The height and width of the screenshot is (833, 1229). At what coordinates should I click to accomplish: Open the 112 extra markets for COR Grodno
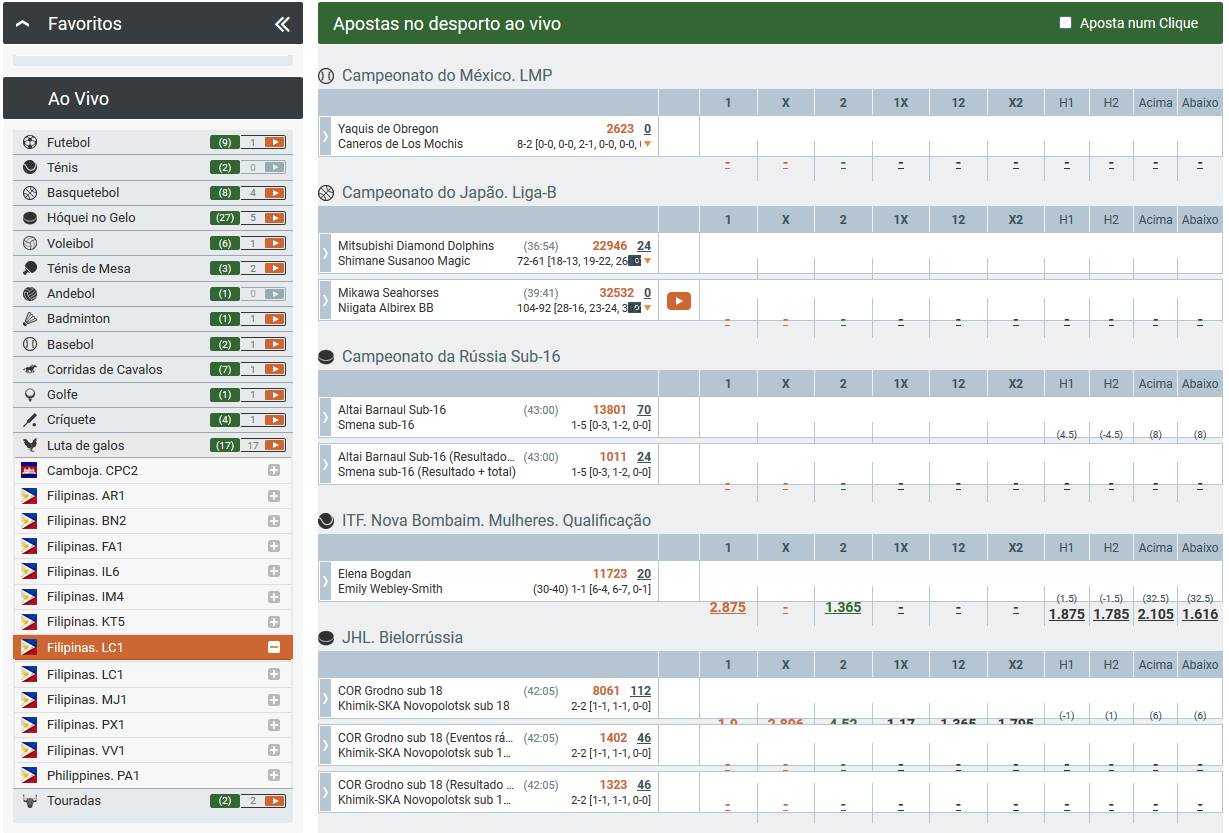click(x=640, y=691)
